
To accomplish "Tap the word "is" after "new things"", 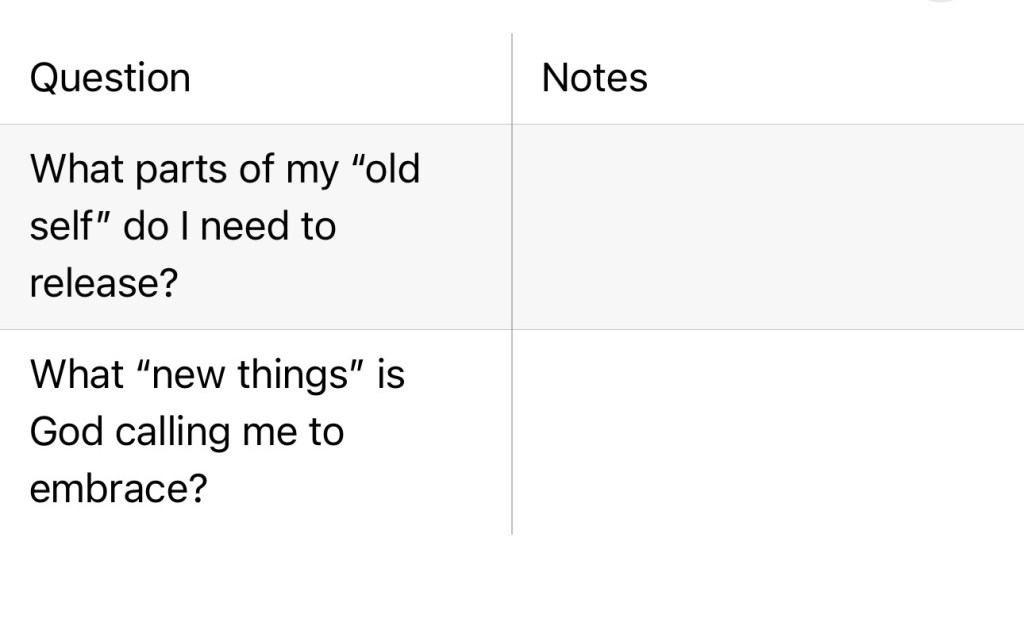I will (391, 375).
